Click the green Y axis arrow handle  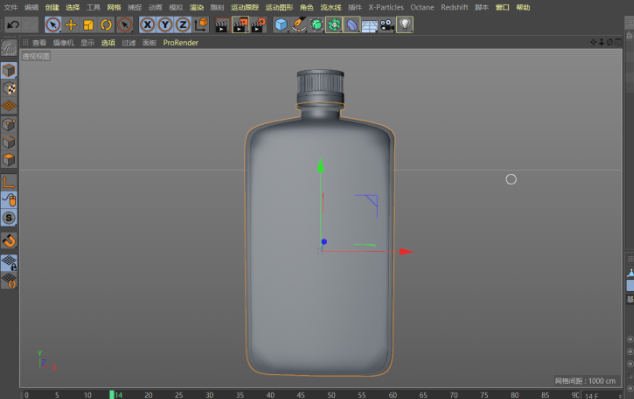(x=321, y=165)
